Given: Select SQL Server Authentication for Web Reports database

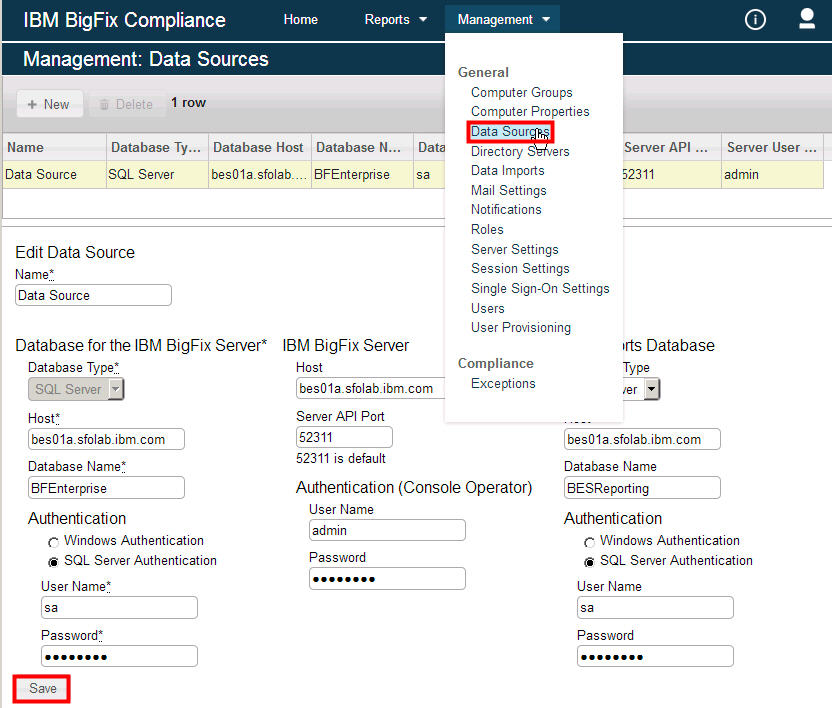Looking at the screenshot, I should point(589,562).
